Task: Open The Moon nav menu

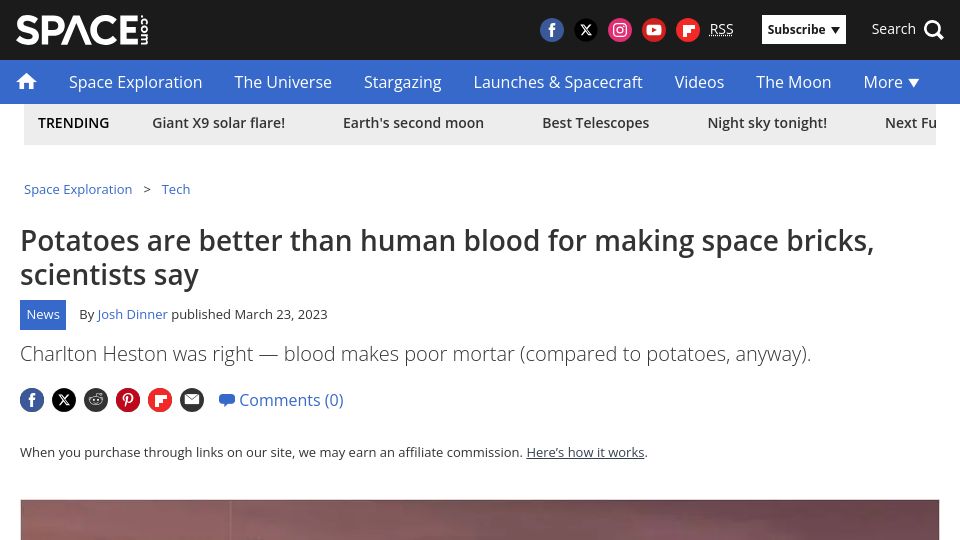Action: [x=793, y=82]
